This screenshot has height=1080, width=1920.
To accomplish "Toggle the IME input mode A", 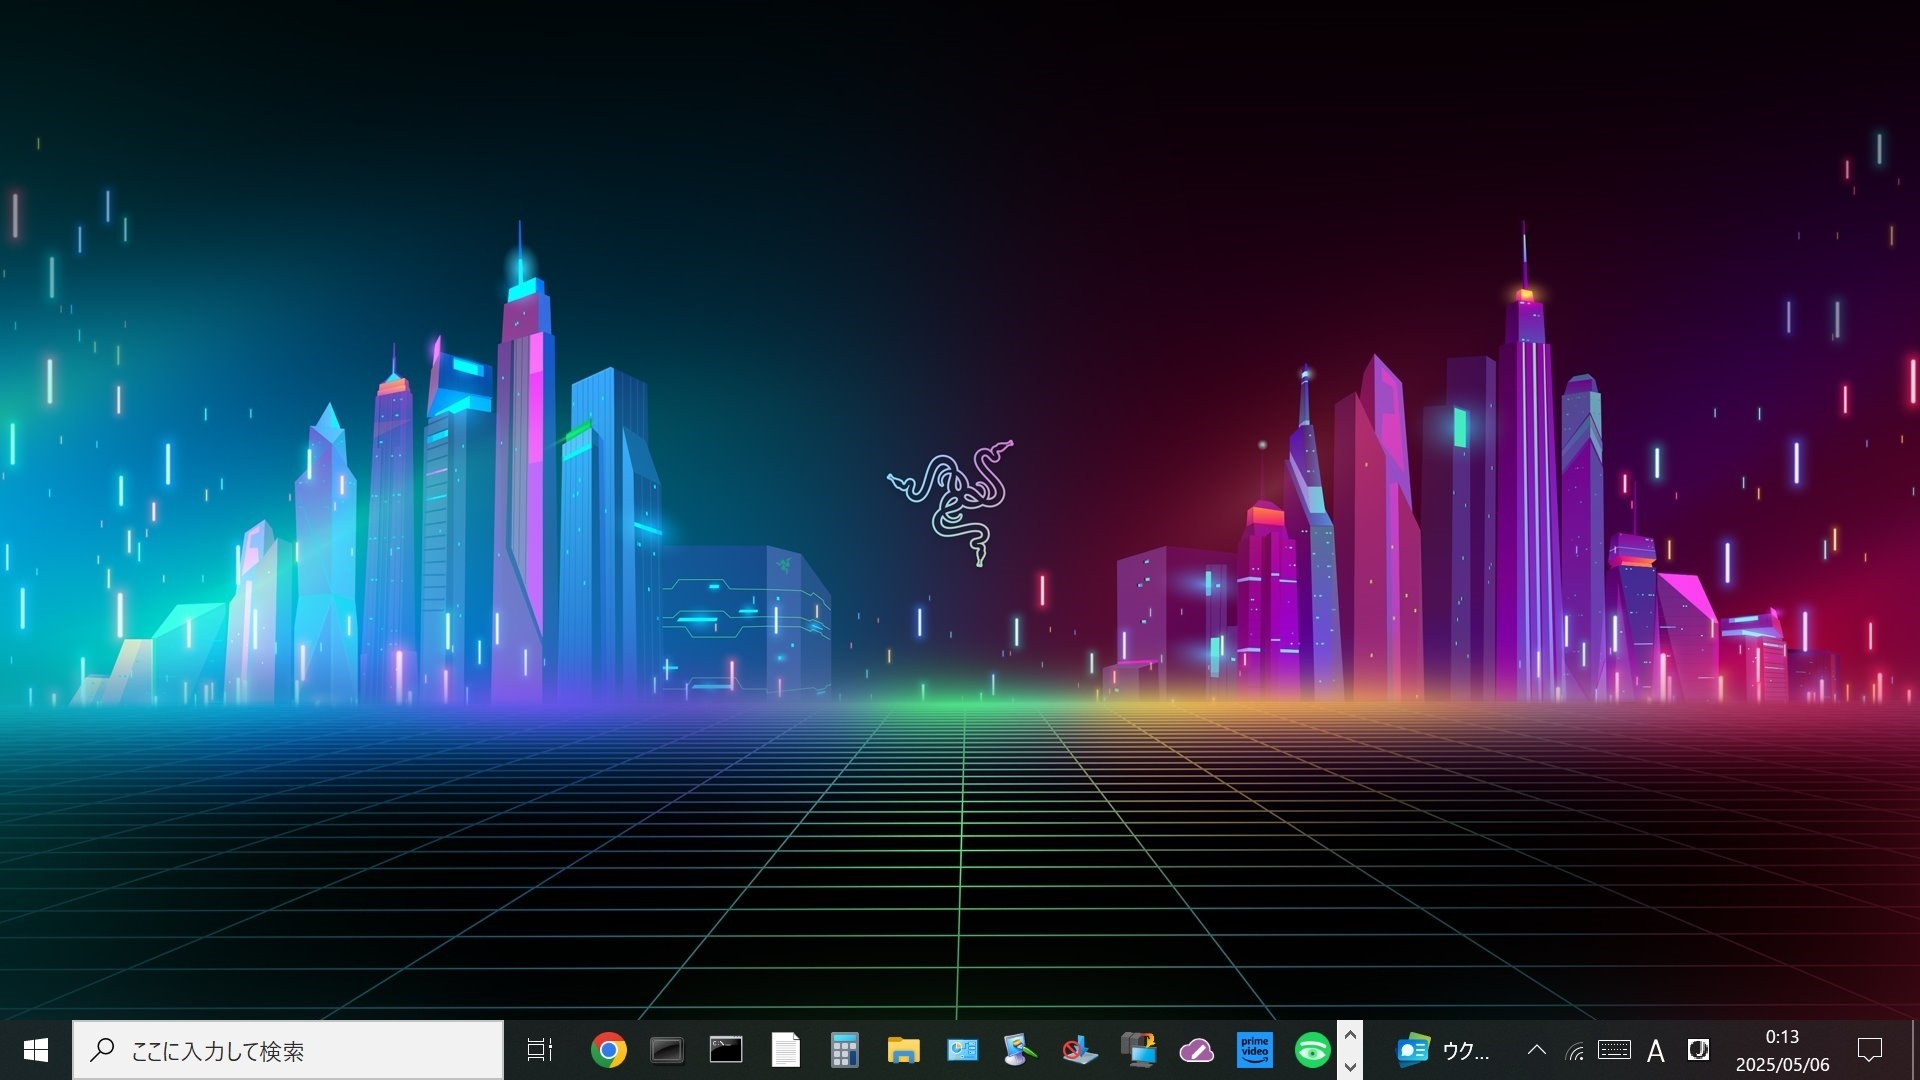I will coord(1656,1050).
